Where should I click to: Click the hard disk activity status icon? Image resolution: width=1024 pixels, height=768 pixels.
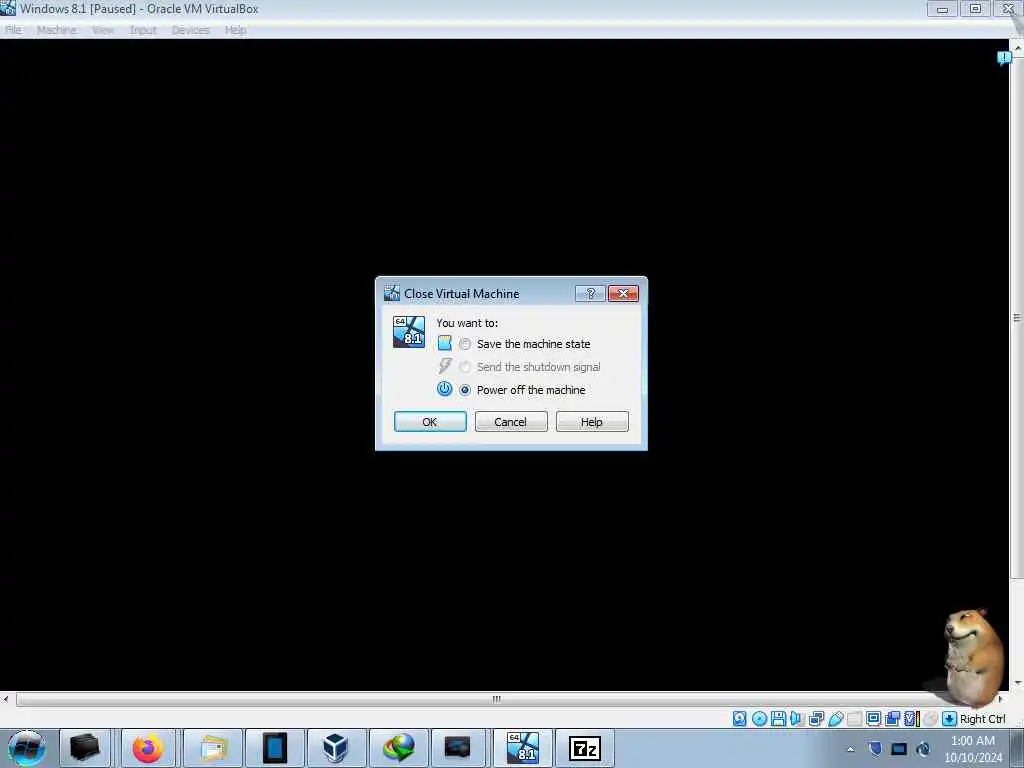pos(739,719)
